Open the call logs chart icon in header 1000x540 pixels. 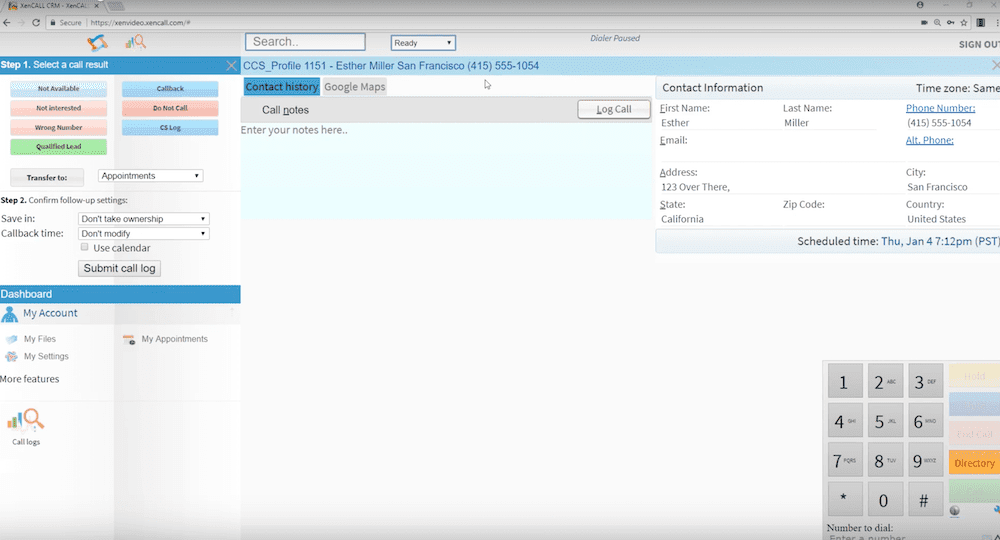coord(135,42)
